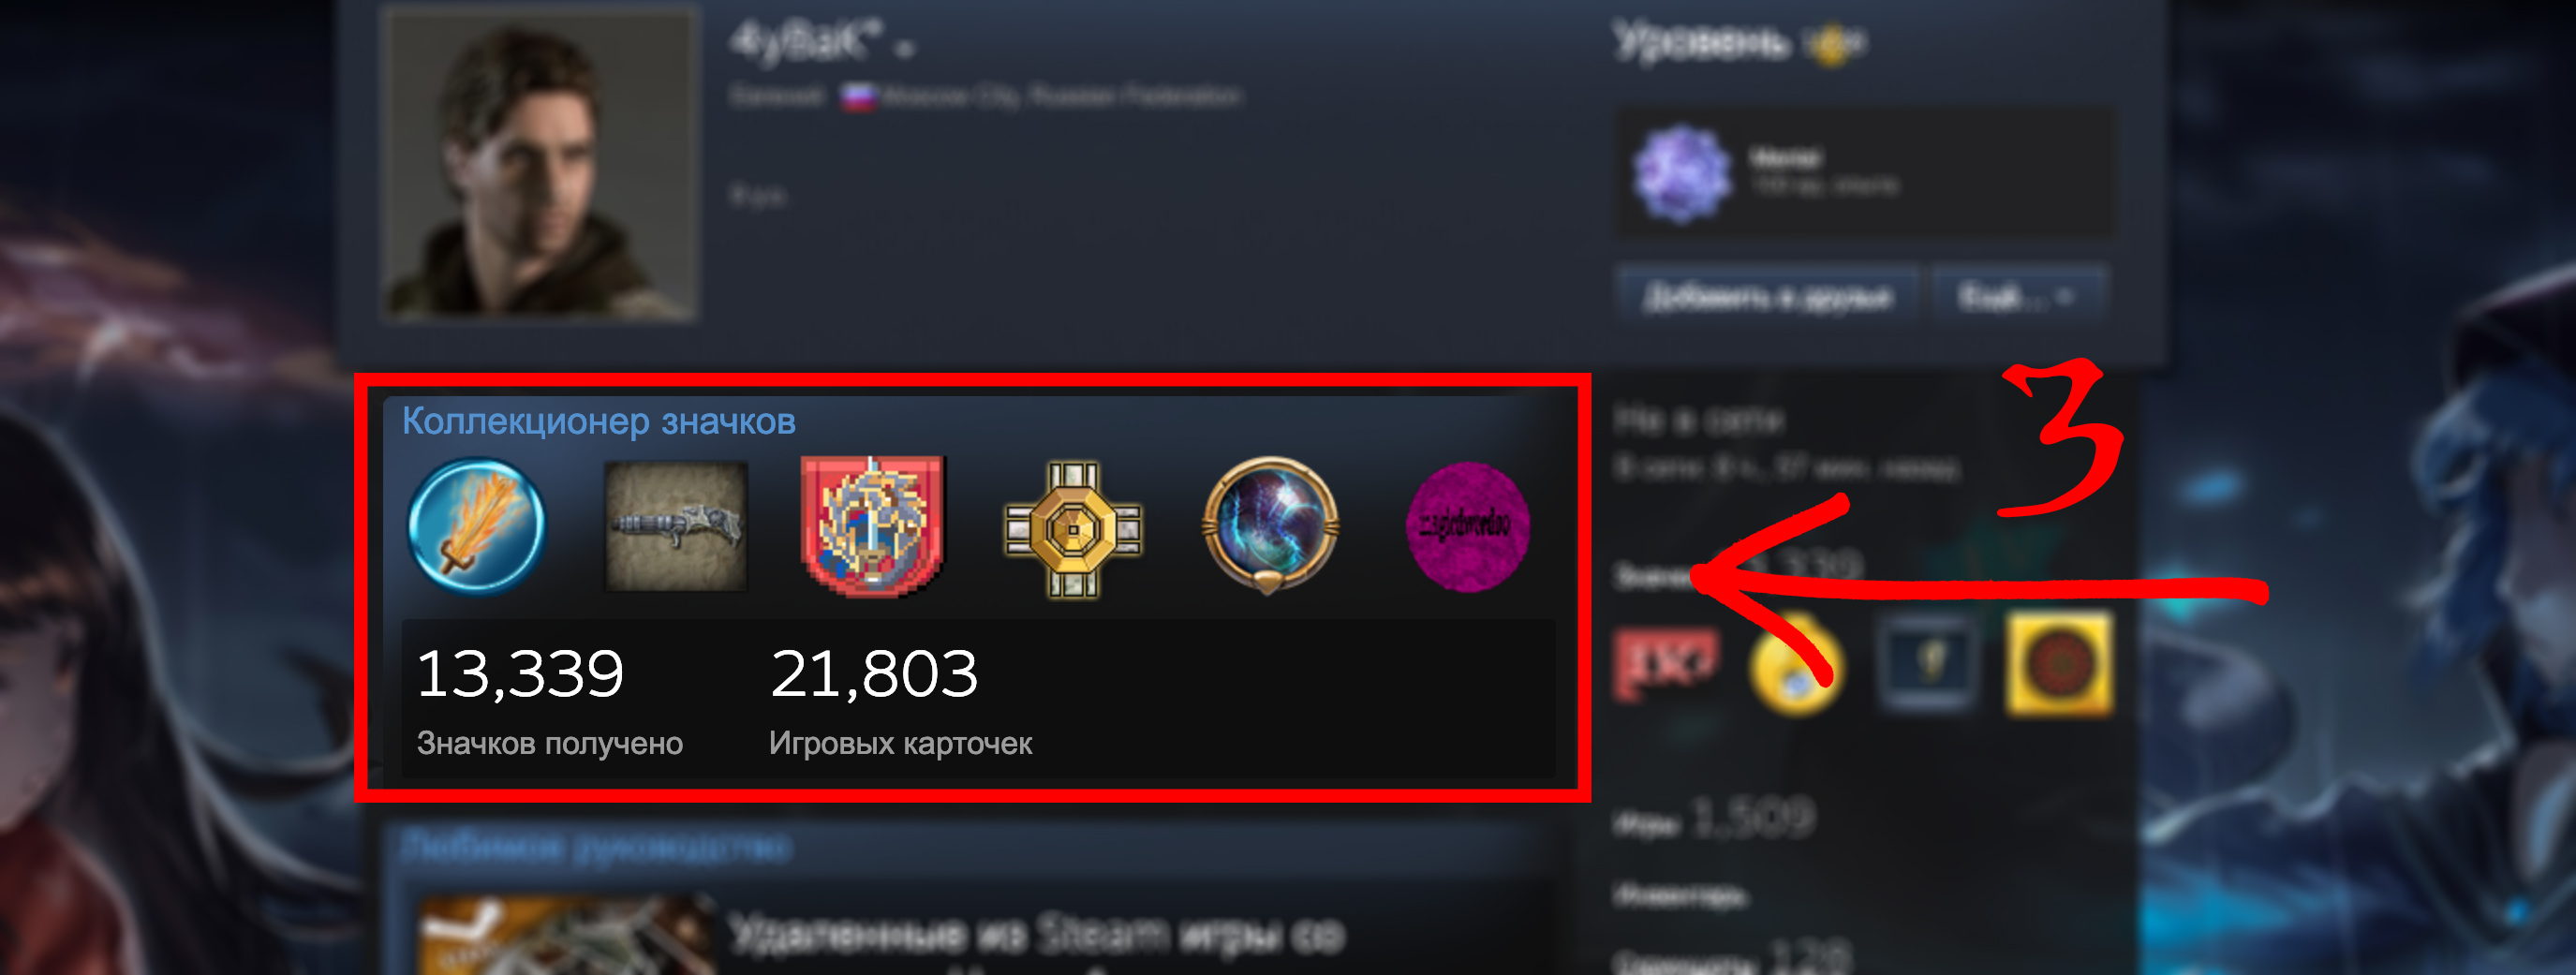Click the purple crystal featured badge icon

(x=1682, y=173)
